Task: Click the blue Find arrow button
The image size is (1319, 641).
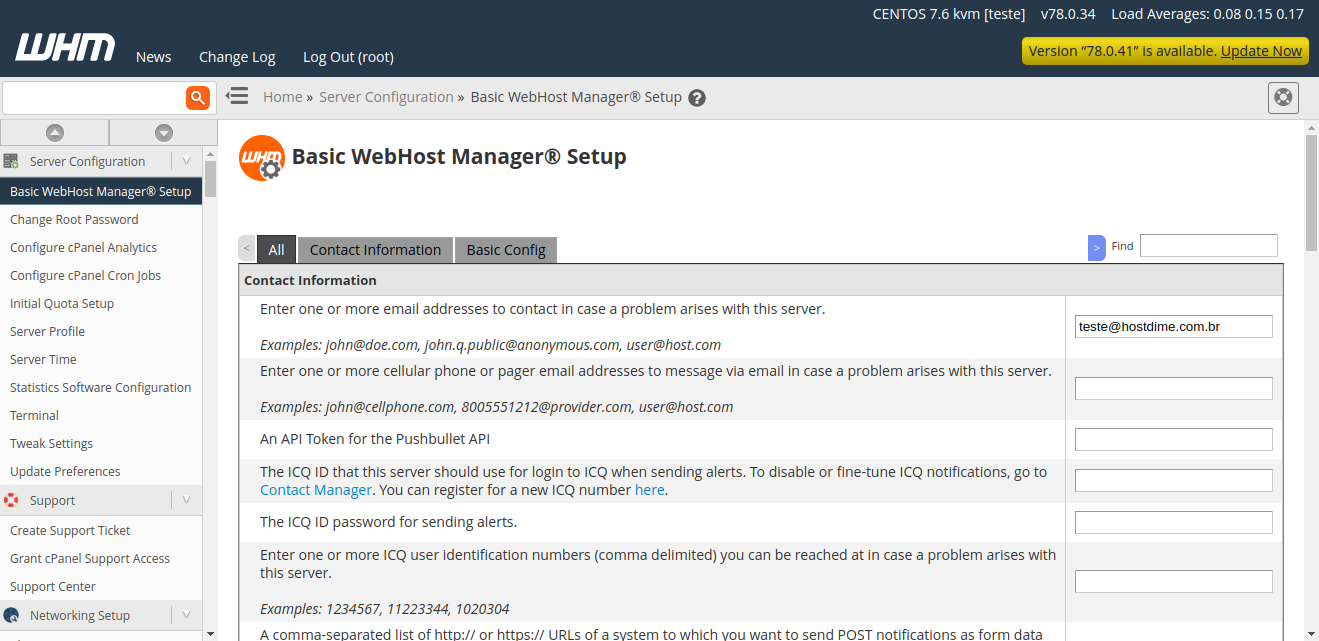Action: tap(1096, 247)
